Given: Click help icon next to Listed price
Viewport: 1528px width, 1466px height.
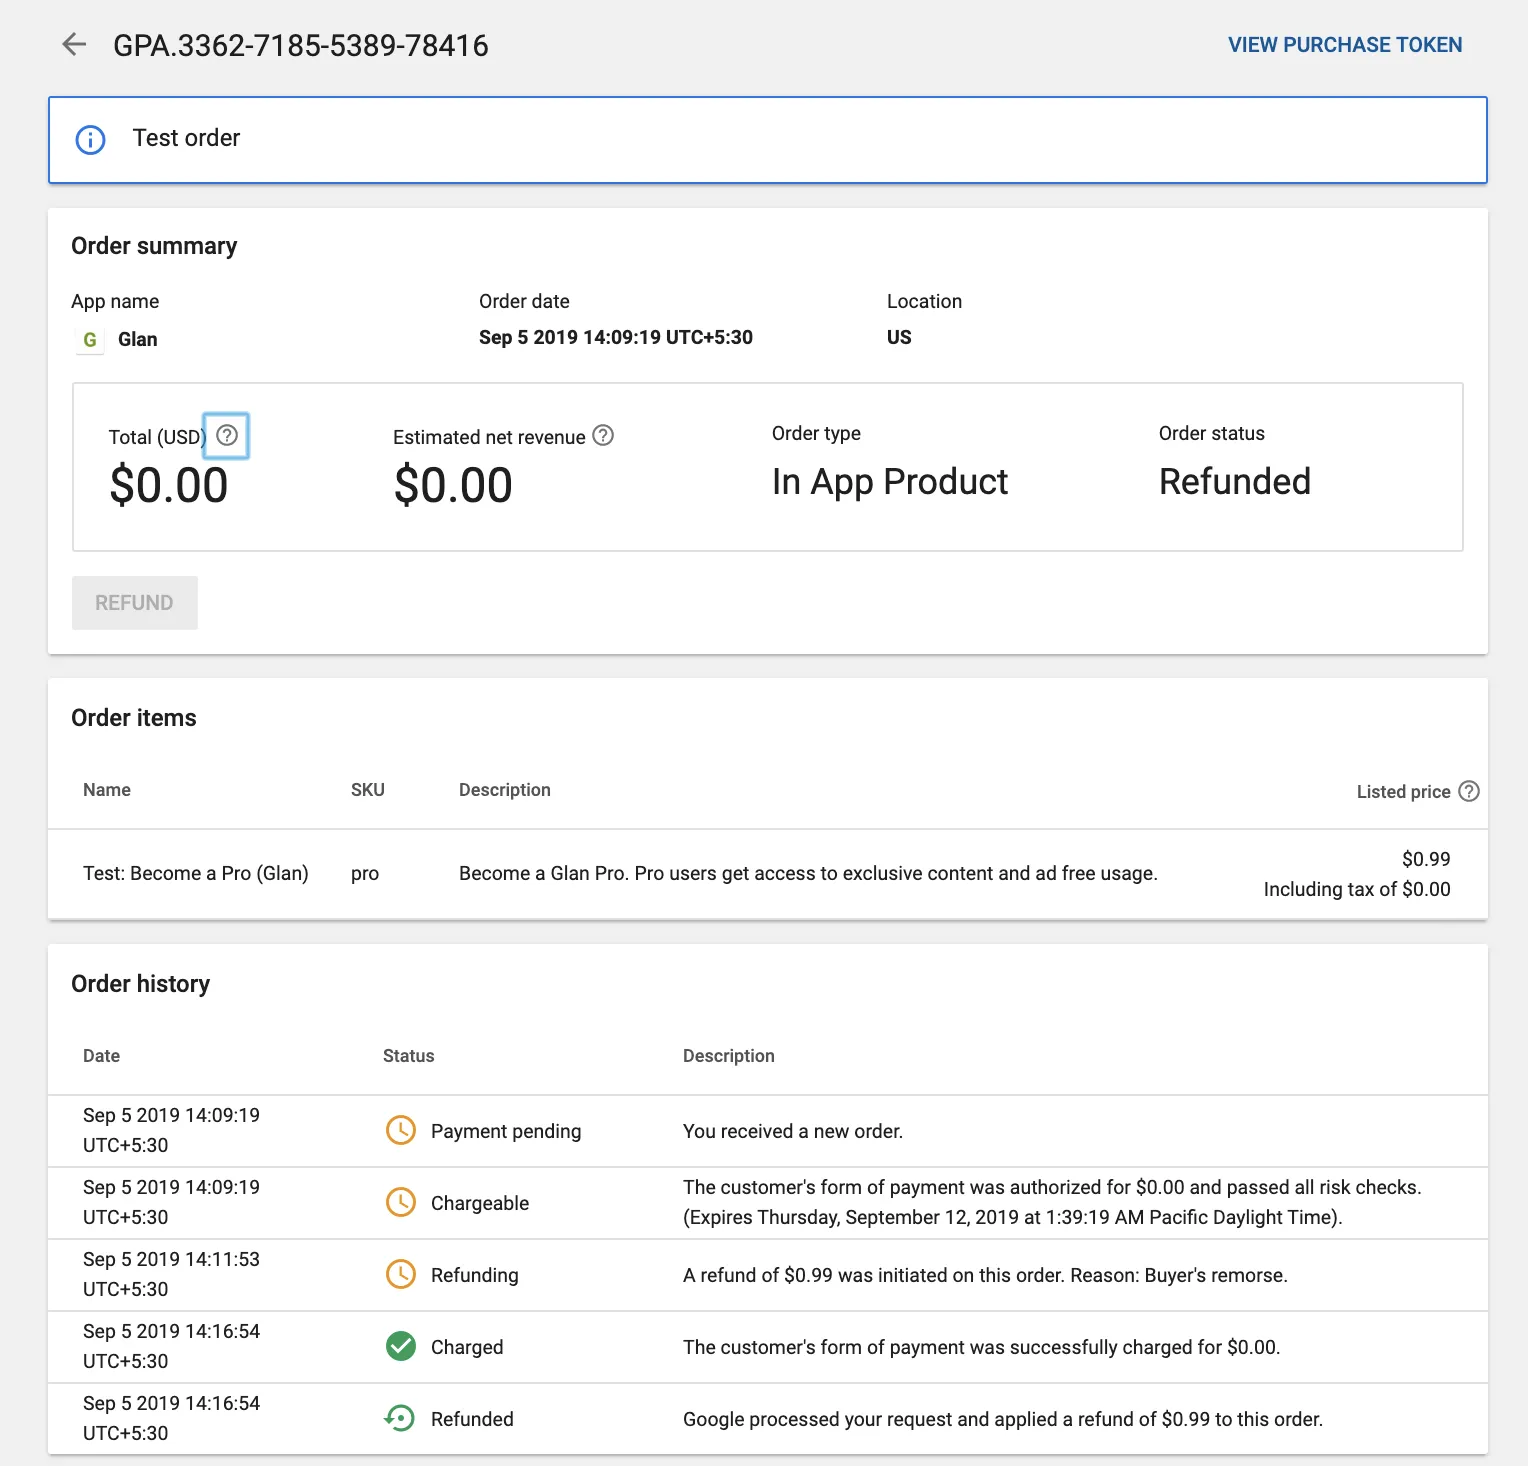Looking at the screenshot, I should (x=1468, y=791).
